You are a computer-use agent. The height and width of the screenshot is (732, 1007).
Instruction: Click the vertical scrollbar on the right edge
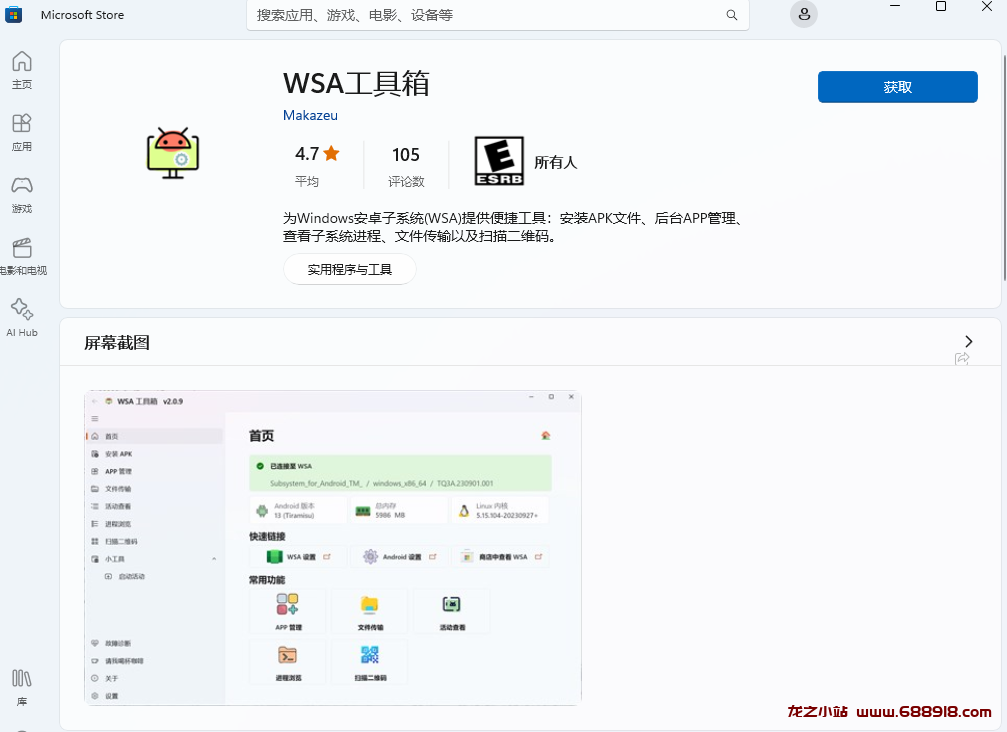tap(1004, 167)
